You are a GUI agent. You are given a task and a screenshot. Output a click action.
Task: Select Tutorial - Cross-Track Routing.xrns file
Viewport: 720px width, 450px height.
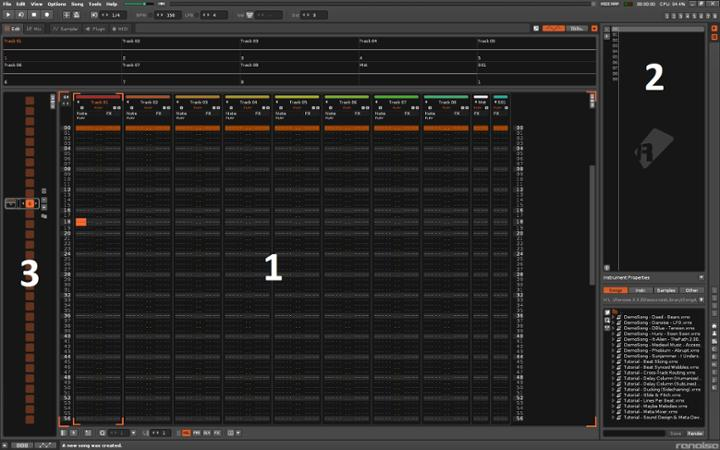click(x=660, y=372)
